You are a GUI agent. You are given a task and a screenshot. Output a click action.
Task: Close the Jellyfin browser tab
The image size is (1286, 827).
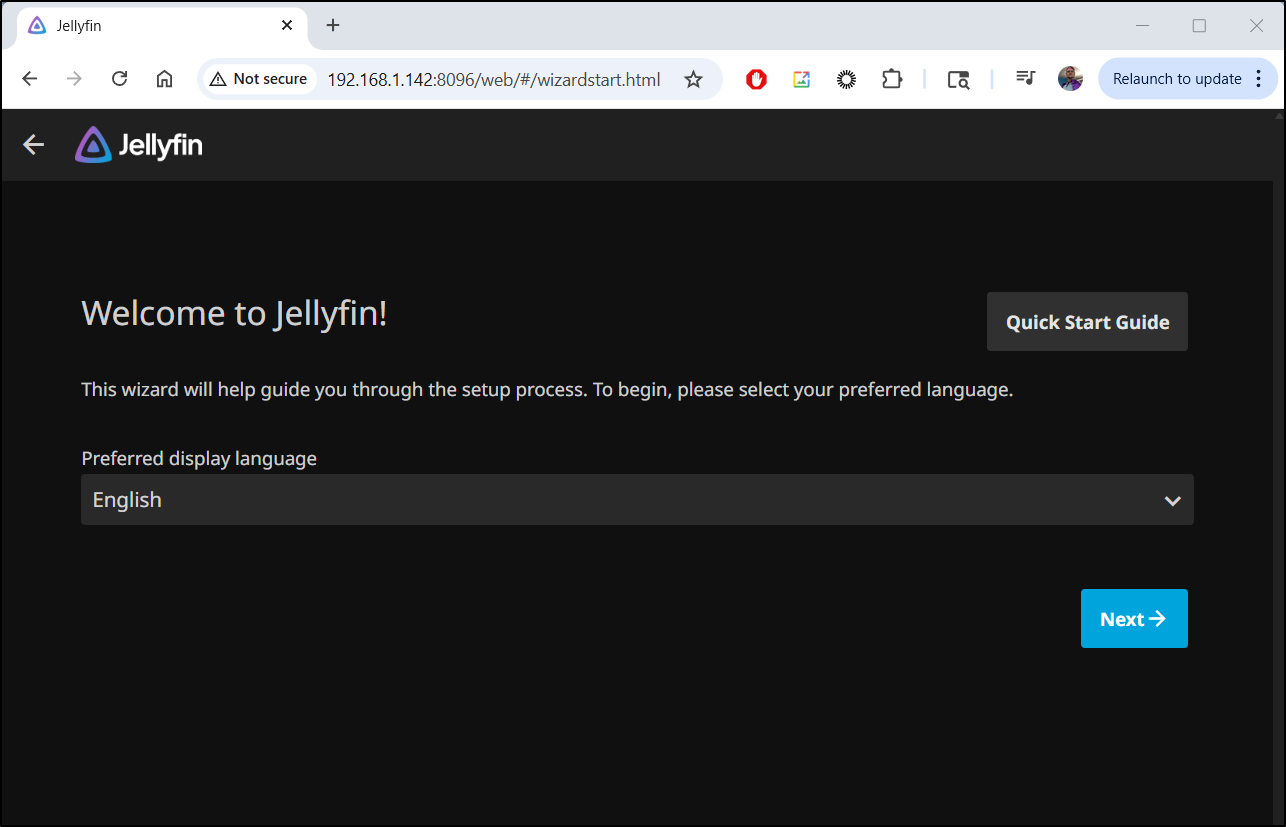(287, 26)
